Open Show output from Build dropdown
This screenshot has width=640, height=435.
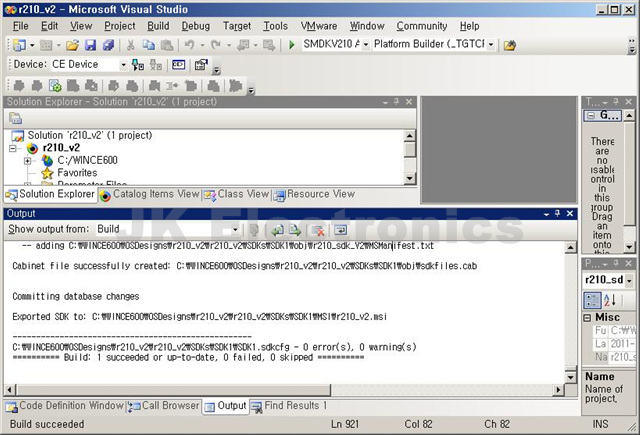tap(235, 230)
